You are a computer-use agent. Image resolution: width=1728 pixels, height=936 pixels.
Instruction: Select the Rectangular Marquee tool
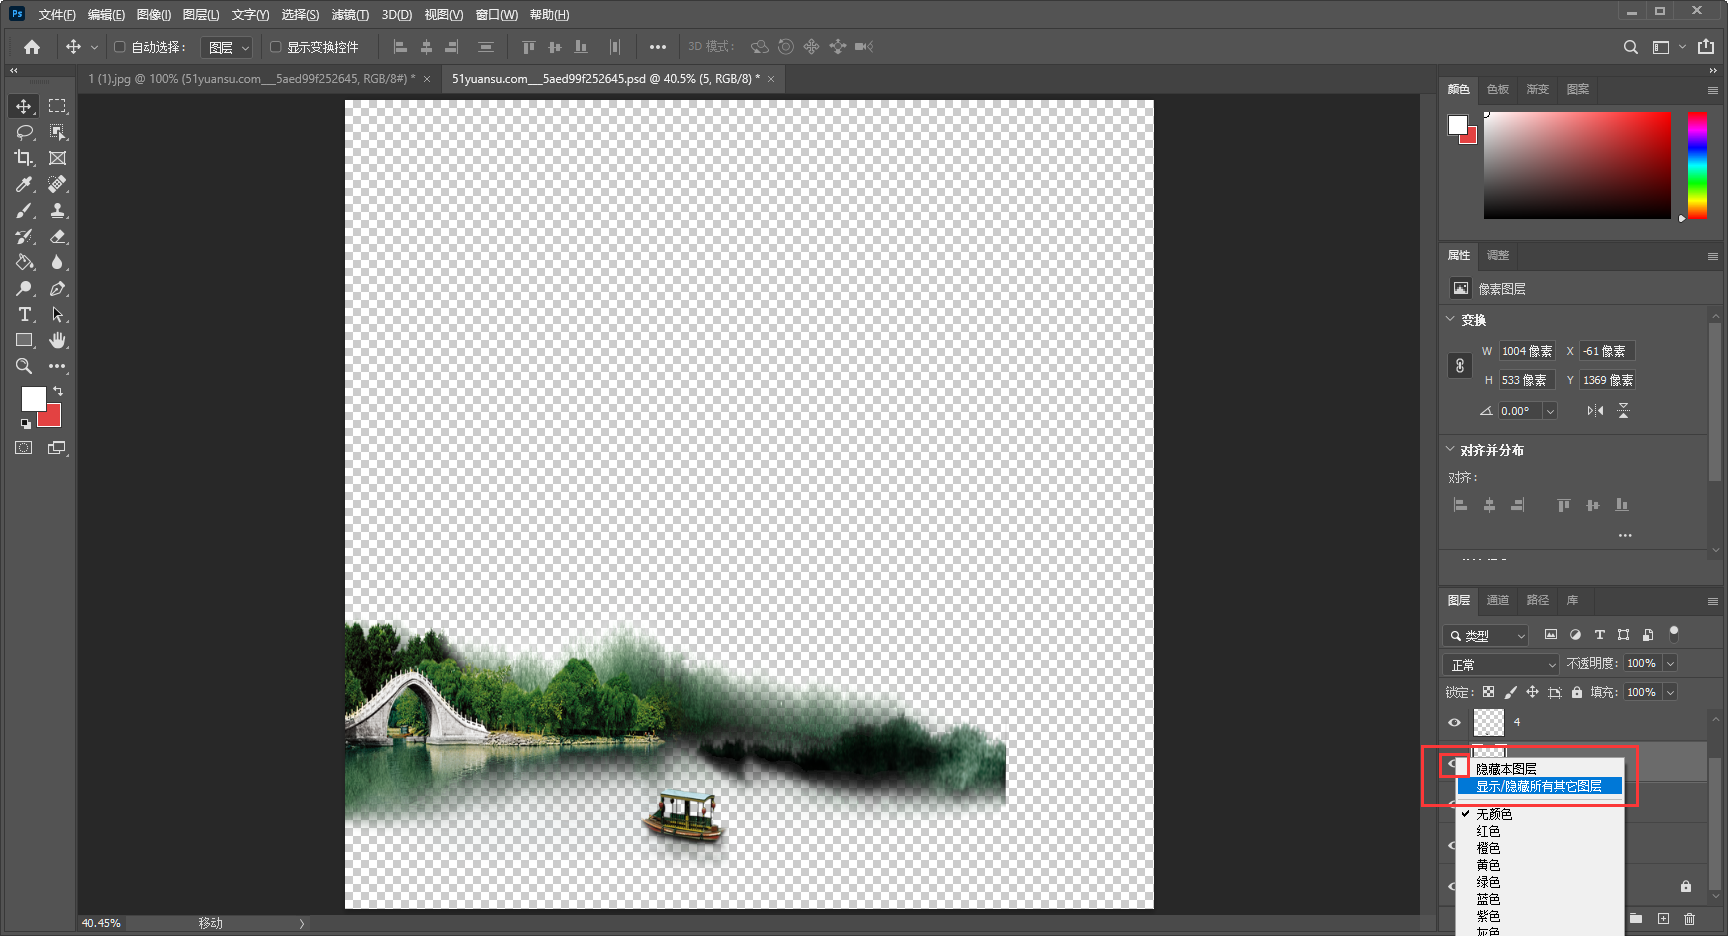click(x=58, y=106)
